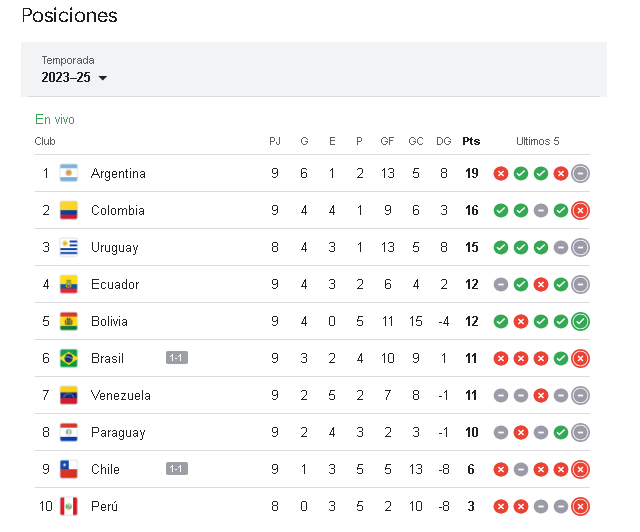Click the Uruguay flag icon
Image resolution: width=640 pixels, height=532 pixels.
point(69,247)
